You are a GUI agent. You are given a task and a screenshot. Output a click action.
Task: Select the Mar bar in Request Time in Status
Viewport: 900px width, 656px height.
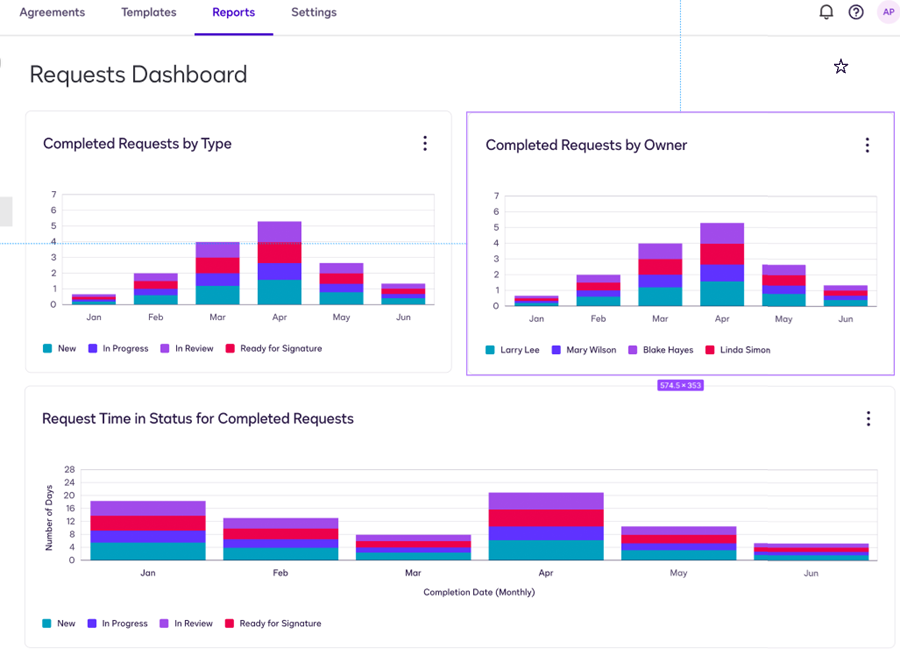click(x=413, y=548)
